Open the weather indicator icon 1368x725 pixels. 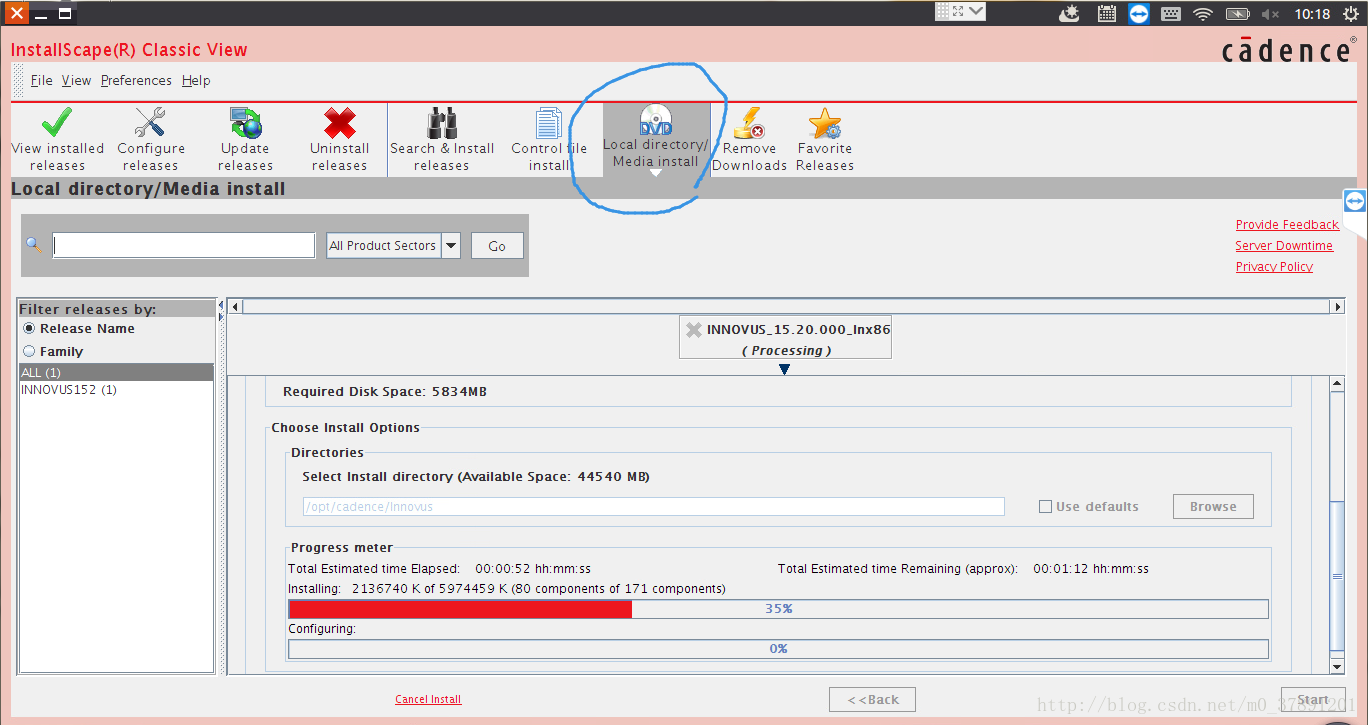pyautogui.click(x=1071, y=14)
